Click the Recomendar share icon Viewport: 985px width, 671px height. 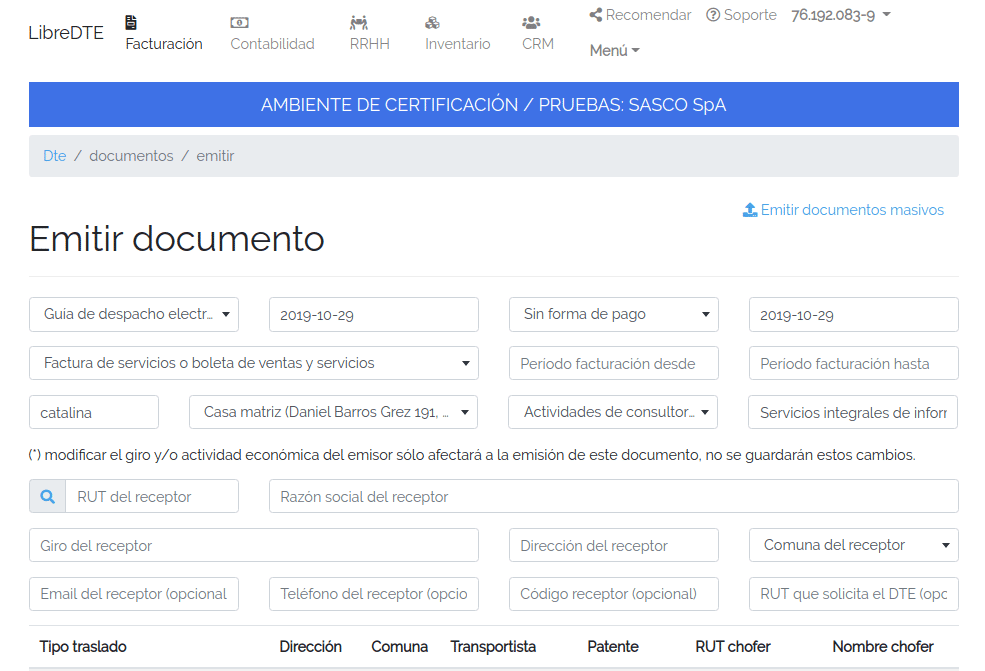pyautogui.click(x=594, y=14)
